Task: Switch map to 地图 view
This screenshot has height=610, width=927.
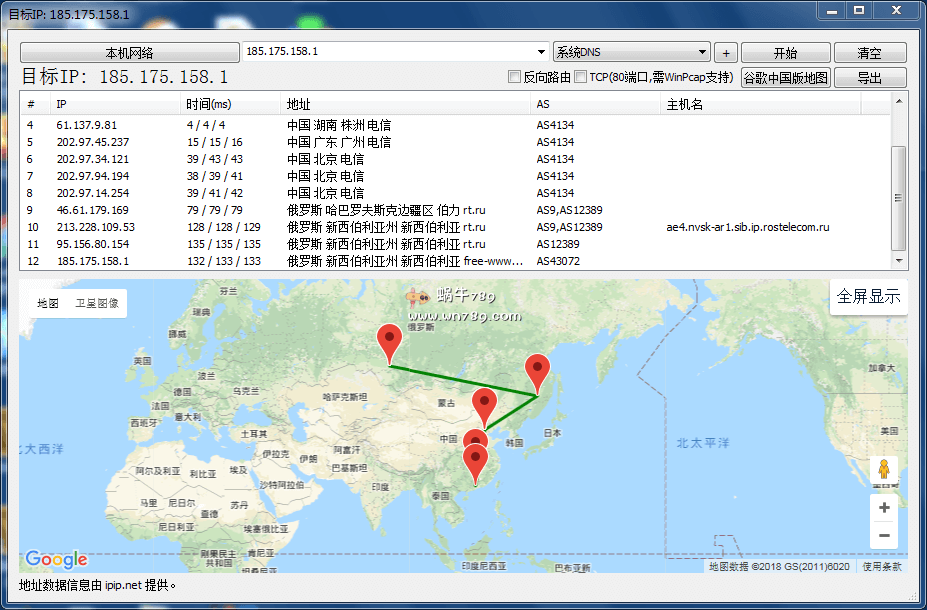Action: click(48, 303)
